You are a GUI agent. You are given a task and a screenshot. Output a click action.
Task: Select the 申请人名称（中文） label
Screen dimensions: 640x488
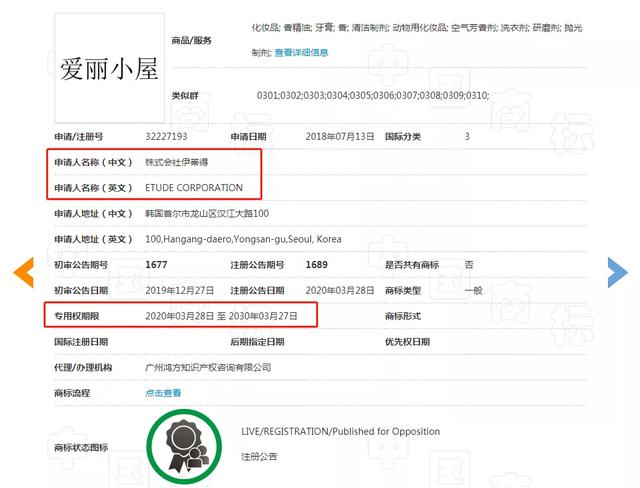click(x=93, y=162)
